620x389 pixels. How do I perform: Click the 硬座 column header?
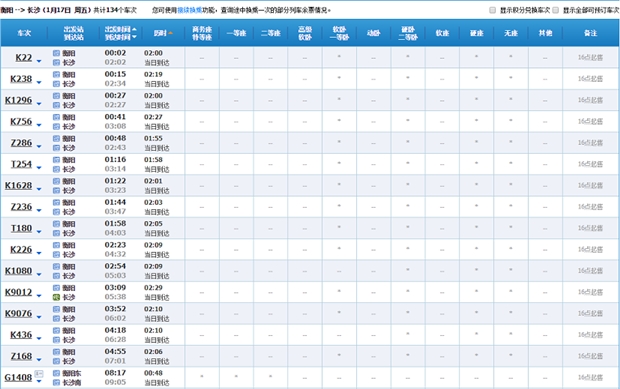pyautogui.click(x=476, y=33)
